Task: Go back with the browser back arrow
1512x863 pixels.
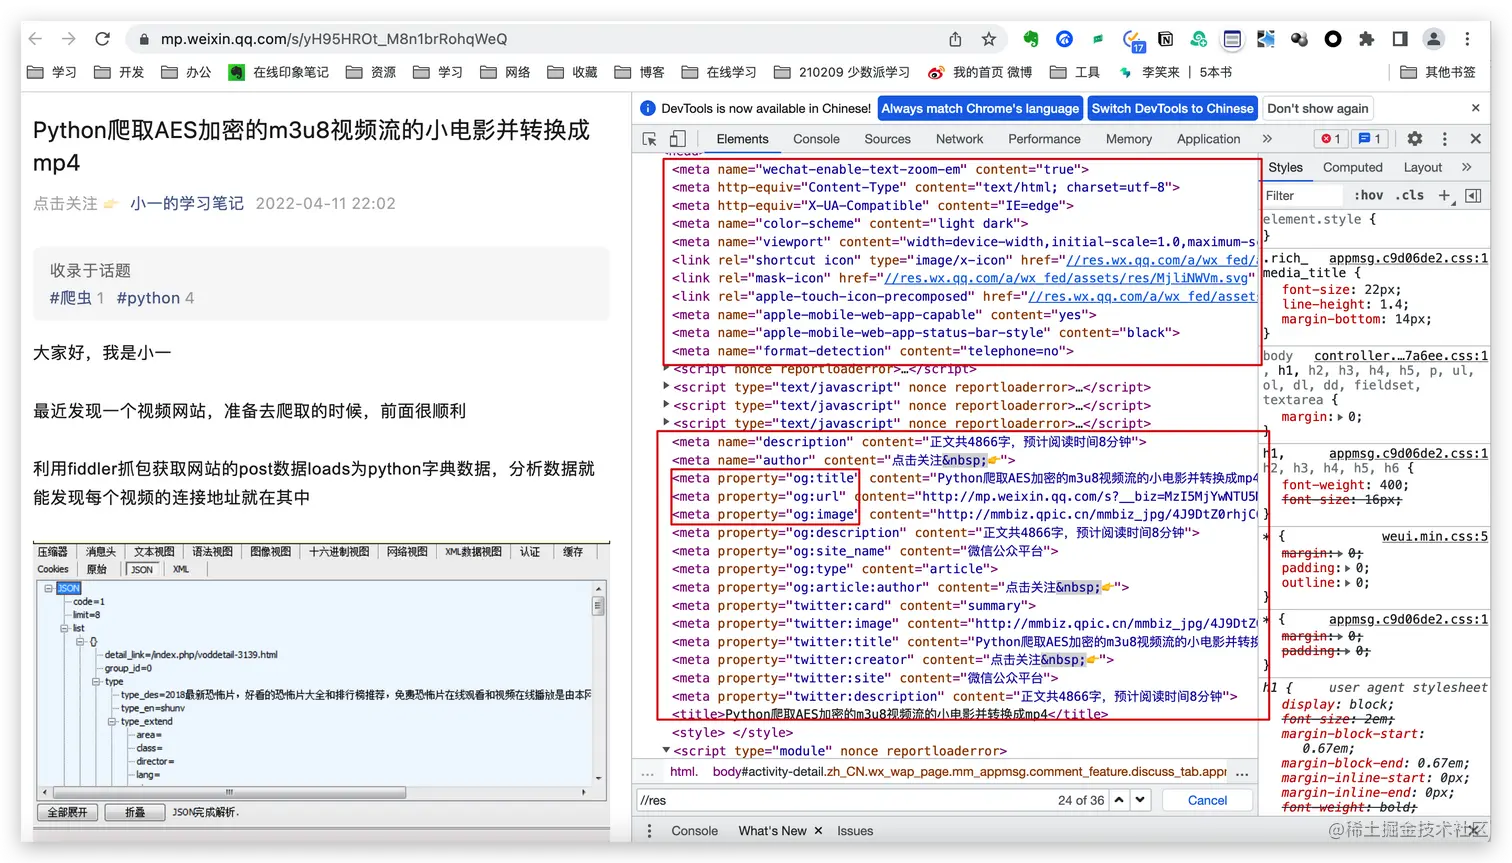Action: tap(36, 39)
